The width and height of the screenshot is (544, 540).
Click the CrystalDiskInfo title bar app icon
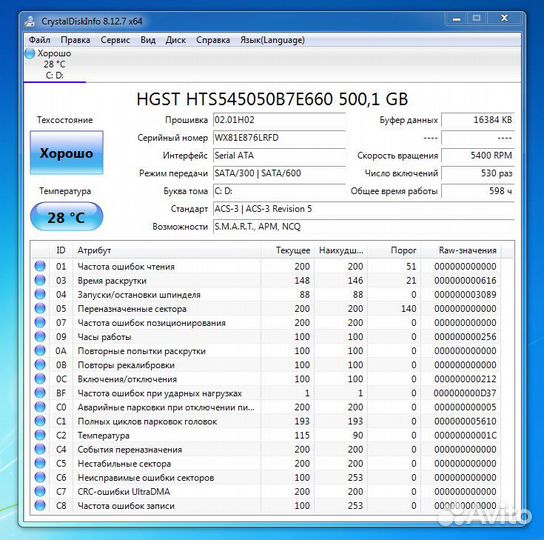[30, 21]
